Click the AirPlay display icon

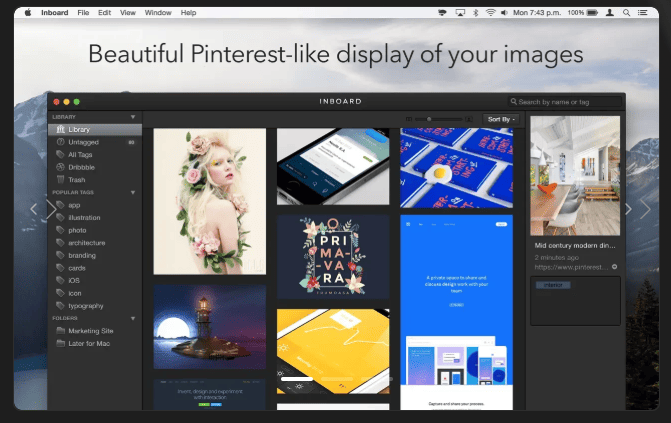(x=460, y=13)
